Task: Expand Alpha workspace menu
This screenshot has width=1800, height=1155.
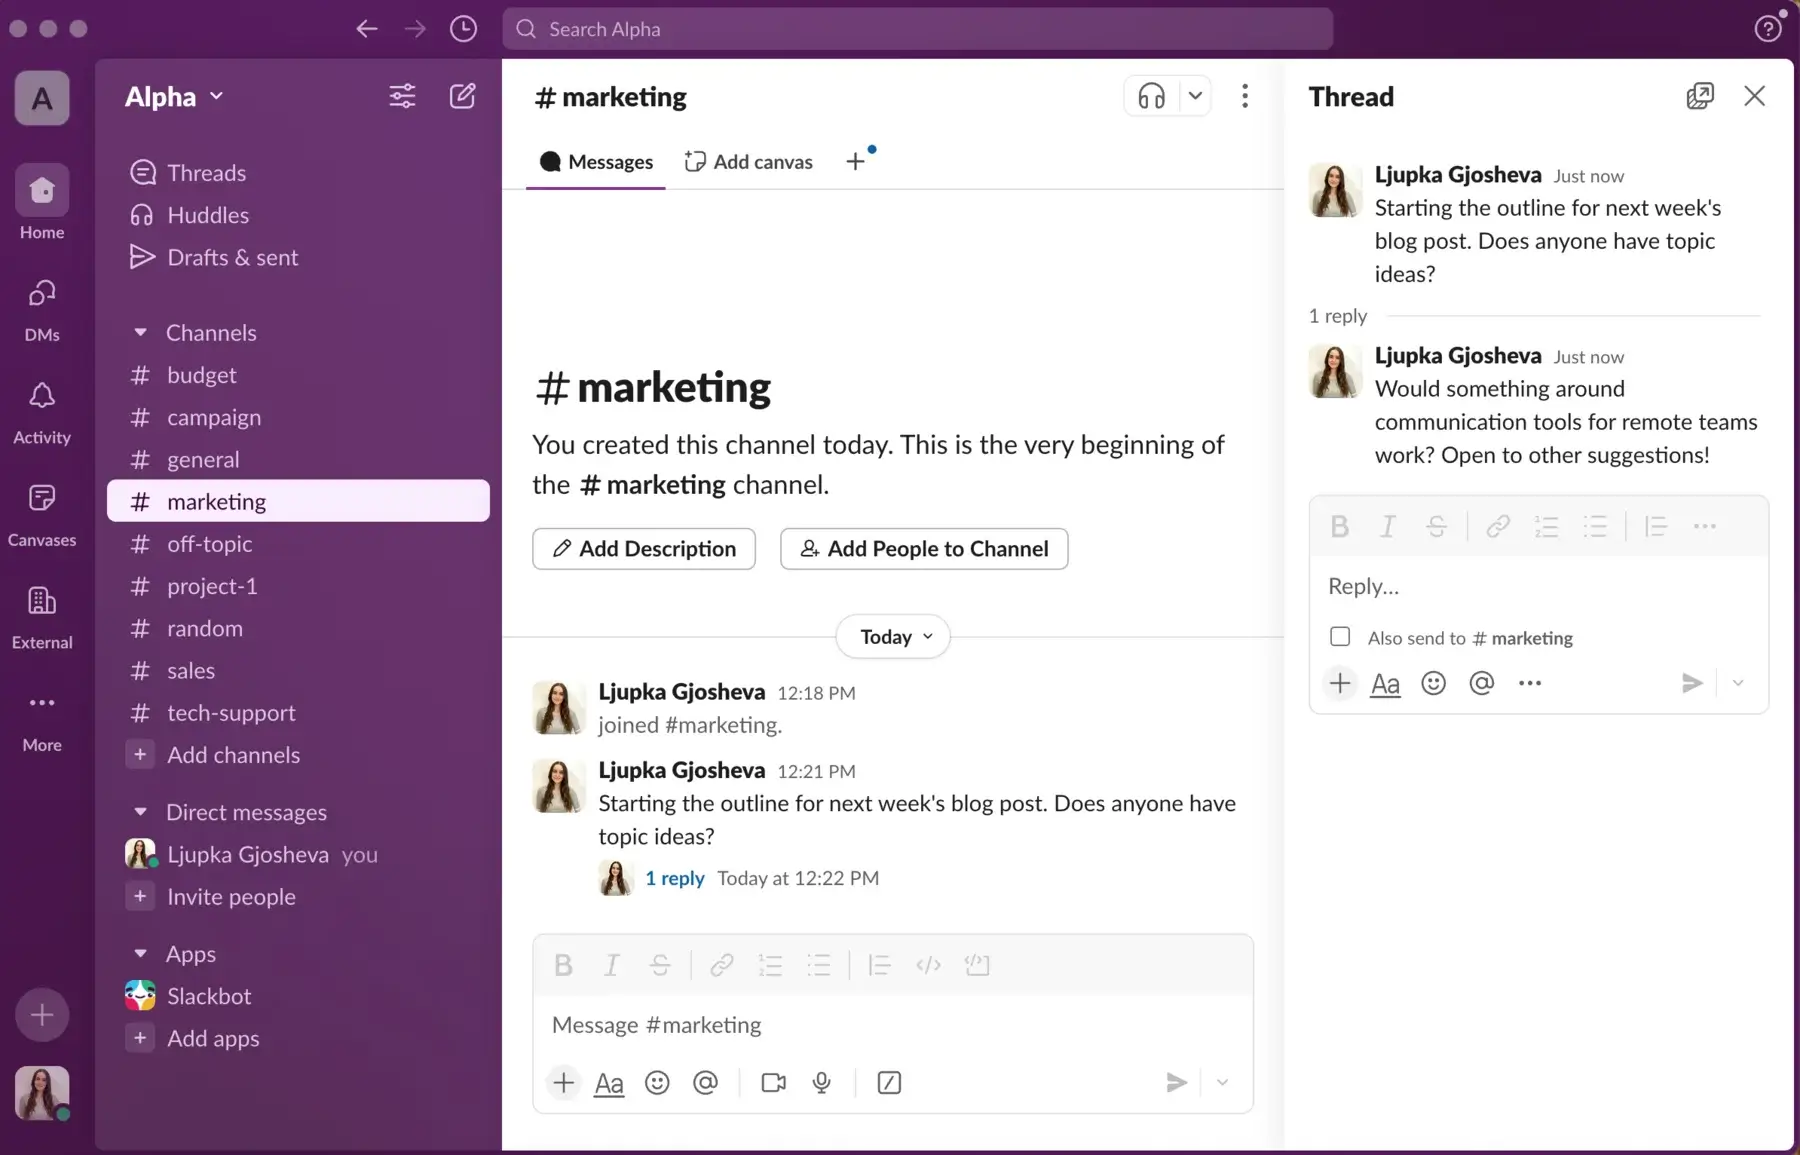Action: [174, 96]
